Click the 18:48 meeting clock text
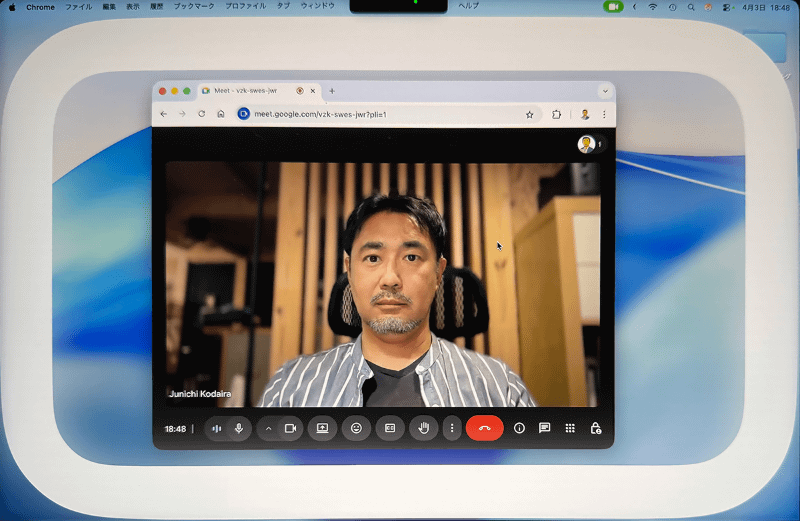The height and width of the screenshot is (521, 800). tap(175, 429)
